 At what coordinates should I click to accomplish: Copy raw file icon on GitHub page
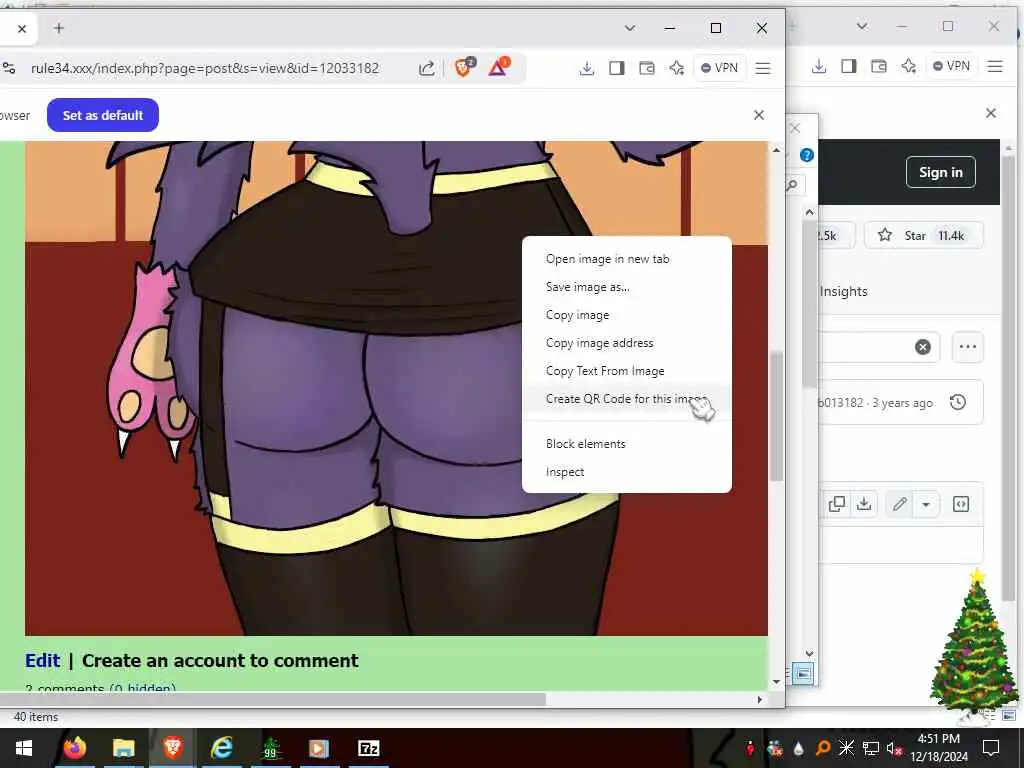click(x=837, y=504)
